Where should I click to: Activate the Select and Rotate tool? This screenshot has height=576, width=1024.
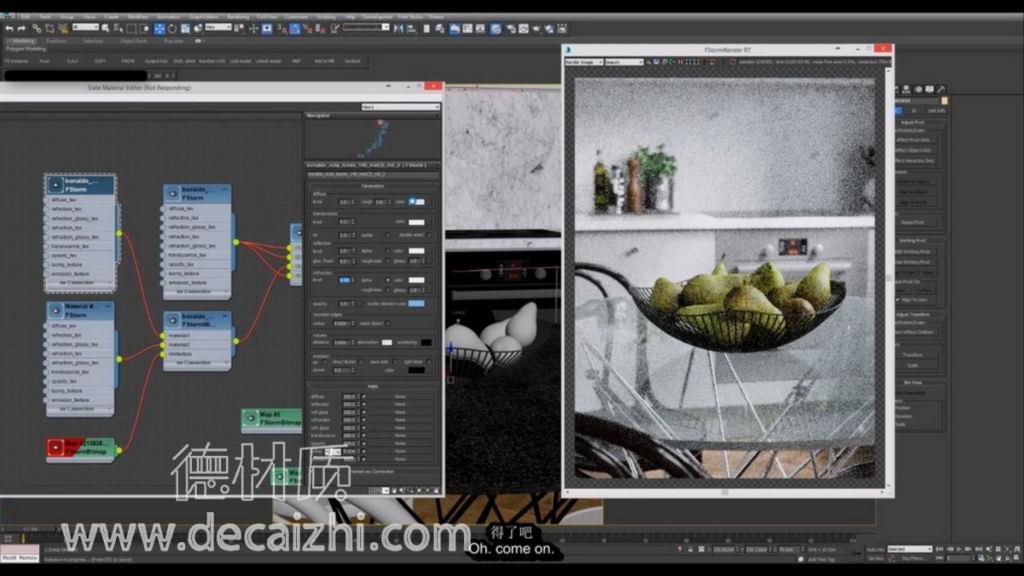(x=172, y=29)
